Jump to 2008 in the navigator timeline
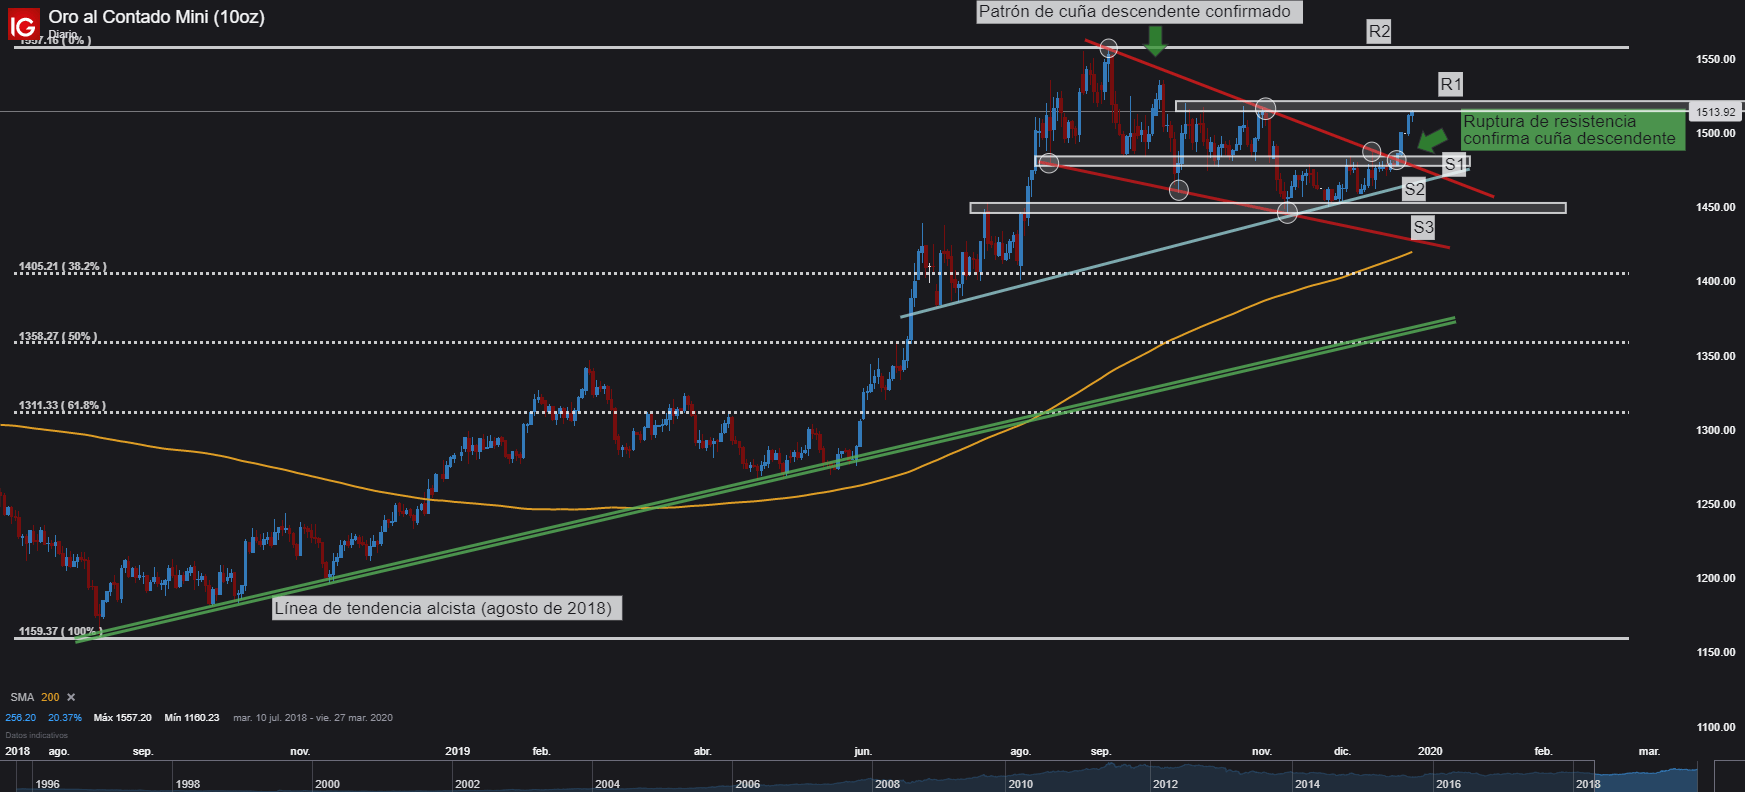1745x792 pixels. (x=887, y=784)
